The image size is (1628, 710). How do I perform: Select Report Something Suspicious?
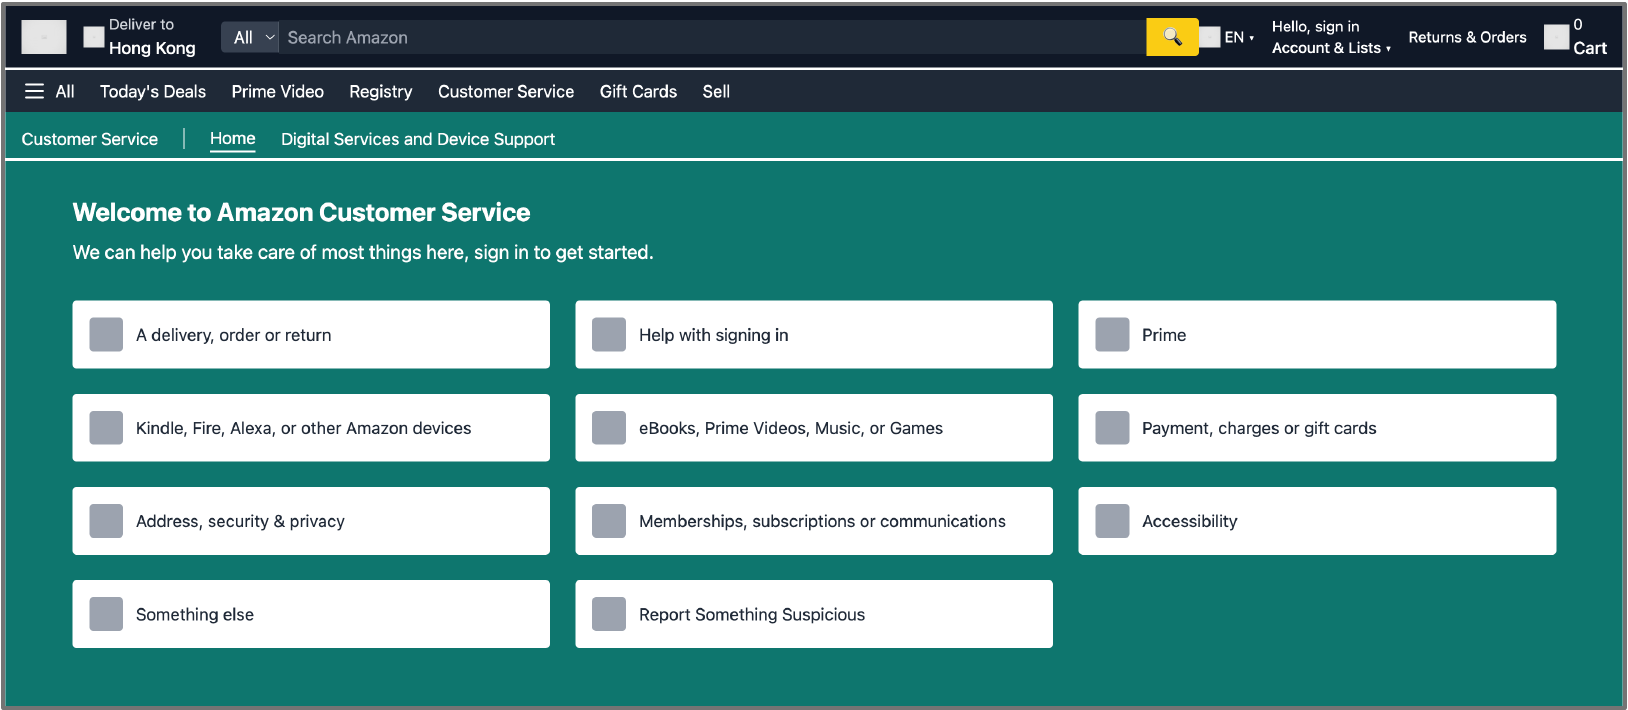(814, 614)
